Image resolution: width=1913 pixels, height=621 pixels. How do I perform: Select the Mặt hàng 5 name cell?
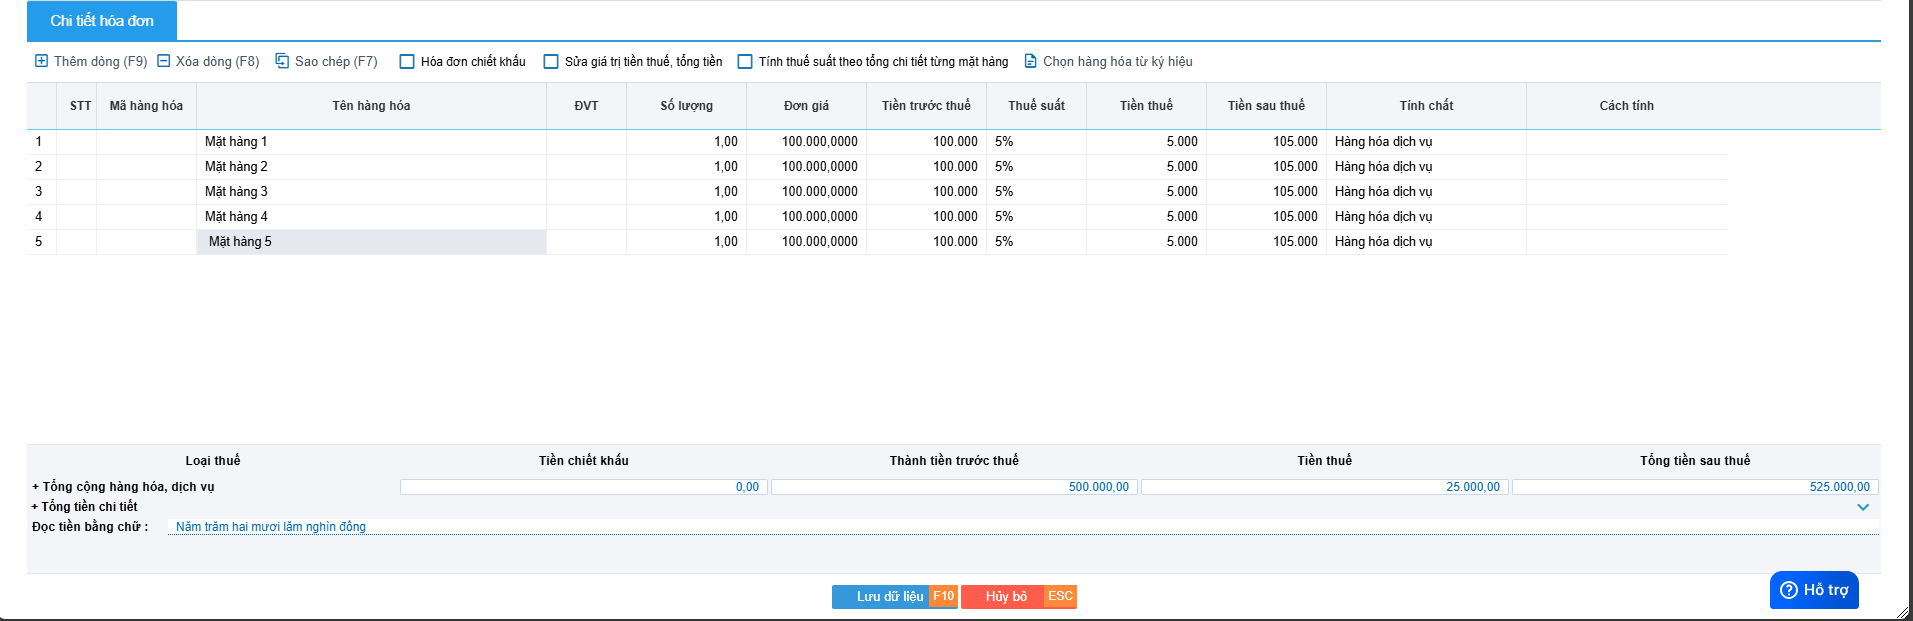click(x=371, y=242)
